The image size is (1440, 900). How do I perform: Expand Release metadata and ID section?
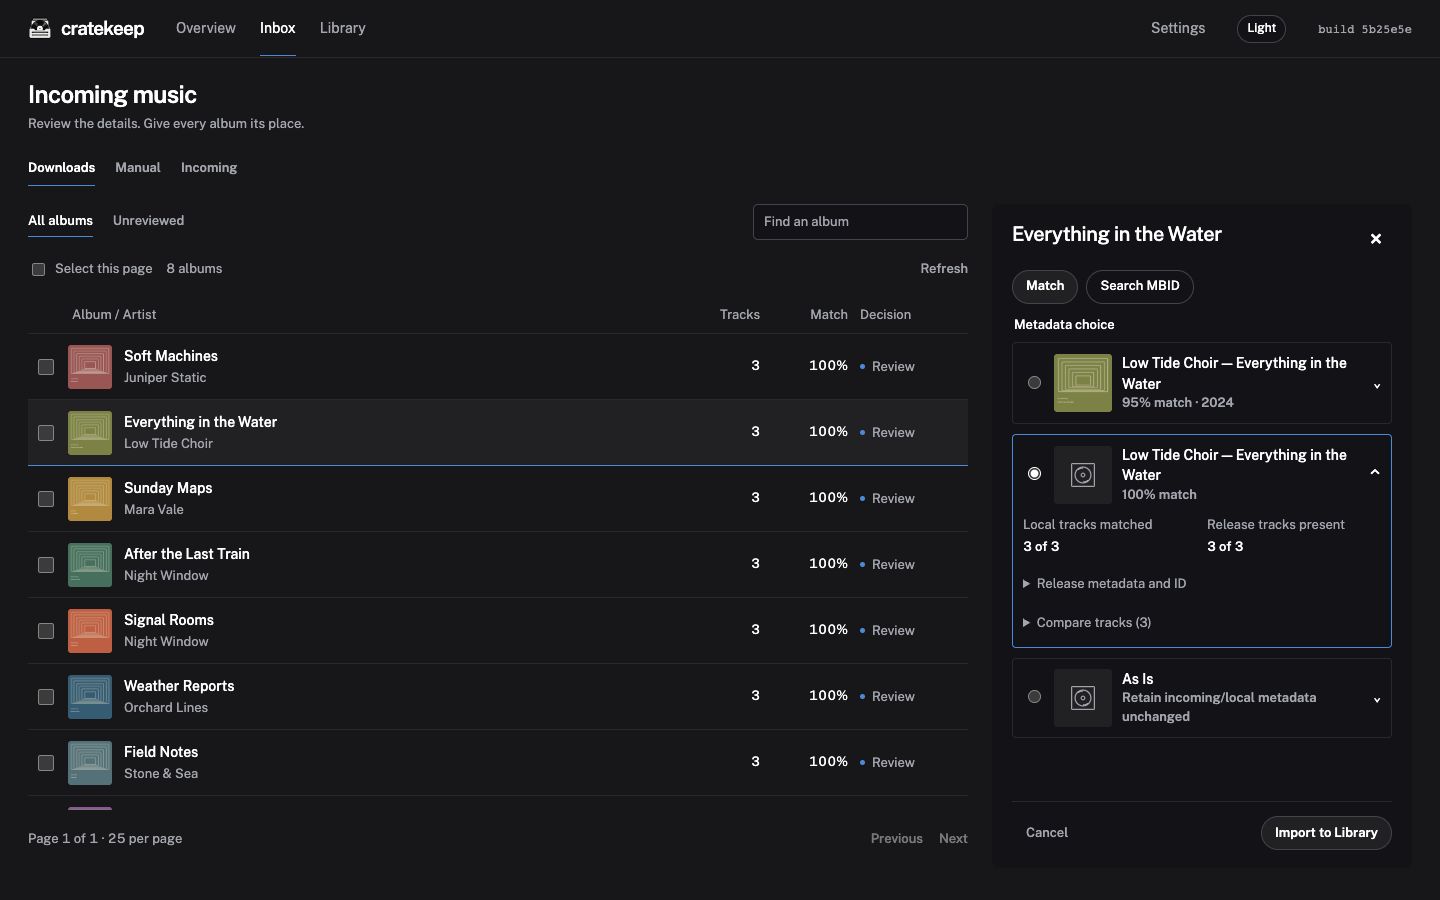pos(1104,584)
